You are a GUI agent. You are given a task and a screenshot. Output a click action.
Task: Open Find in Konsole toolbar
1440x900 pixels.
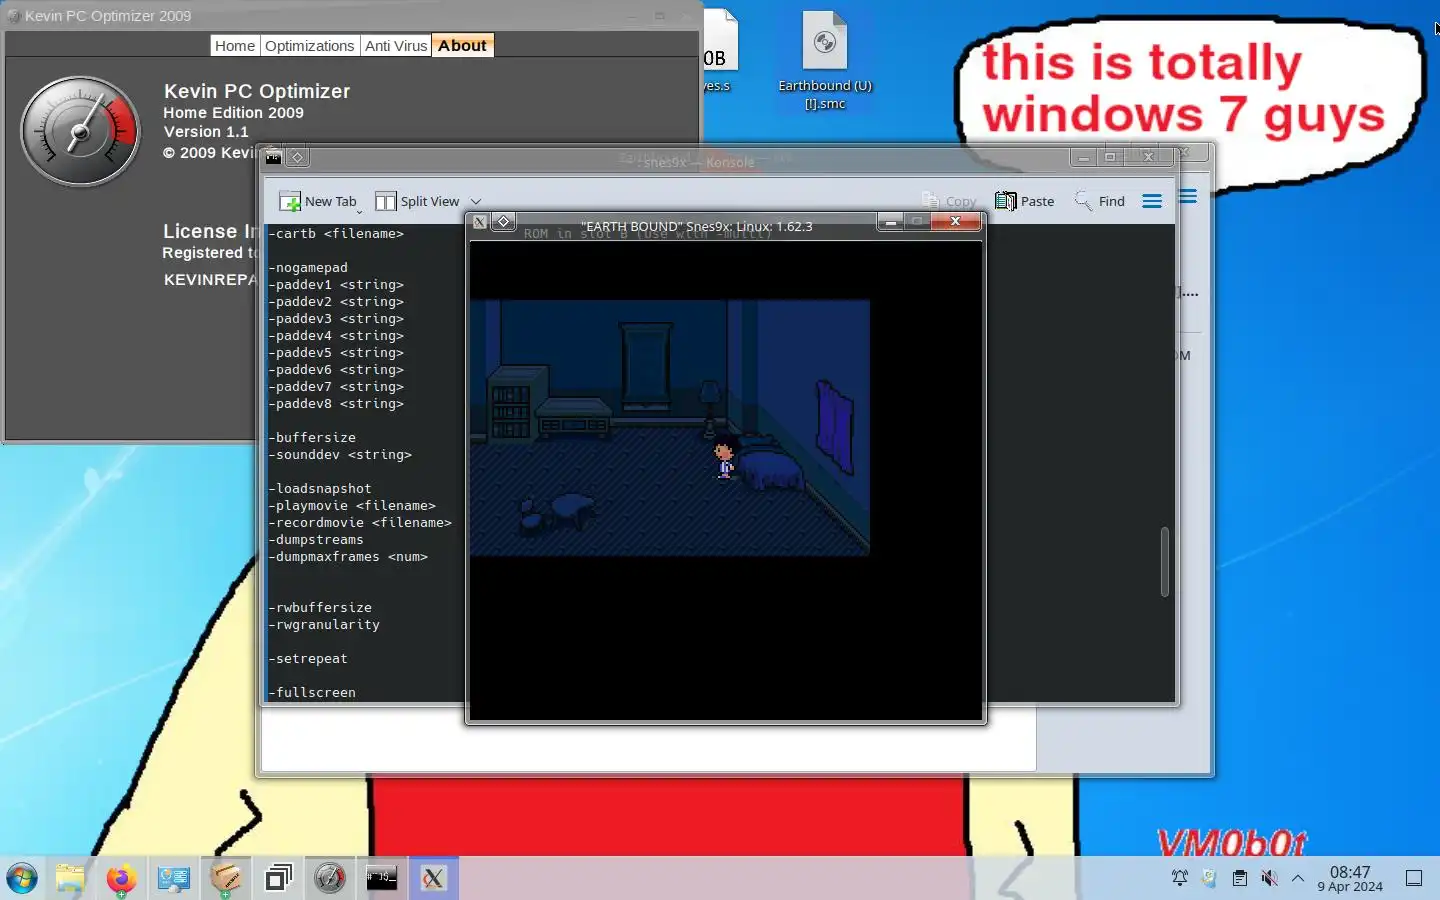[x=1100, y=201]
